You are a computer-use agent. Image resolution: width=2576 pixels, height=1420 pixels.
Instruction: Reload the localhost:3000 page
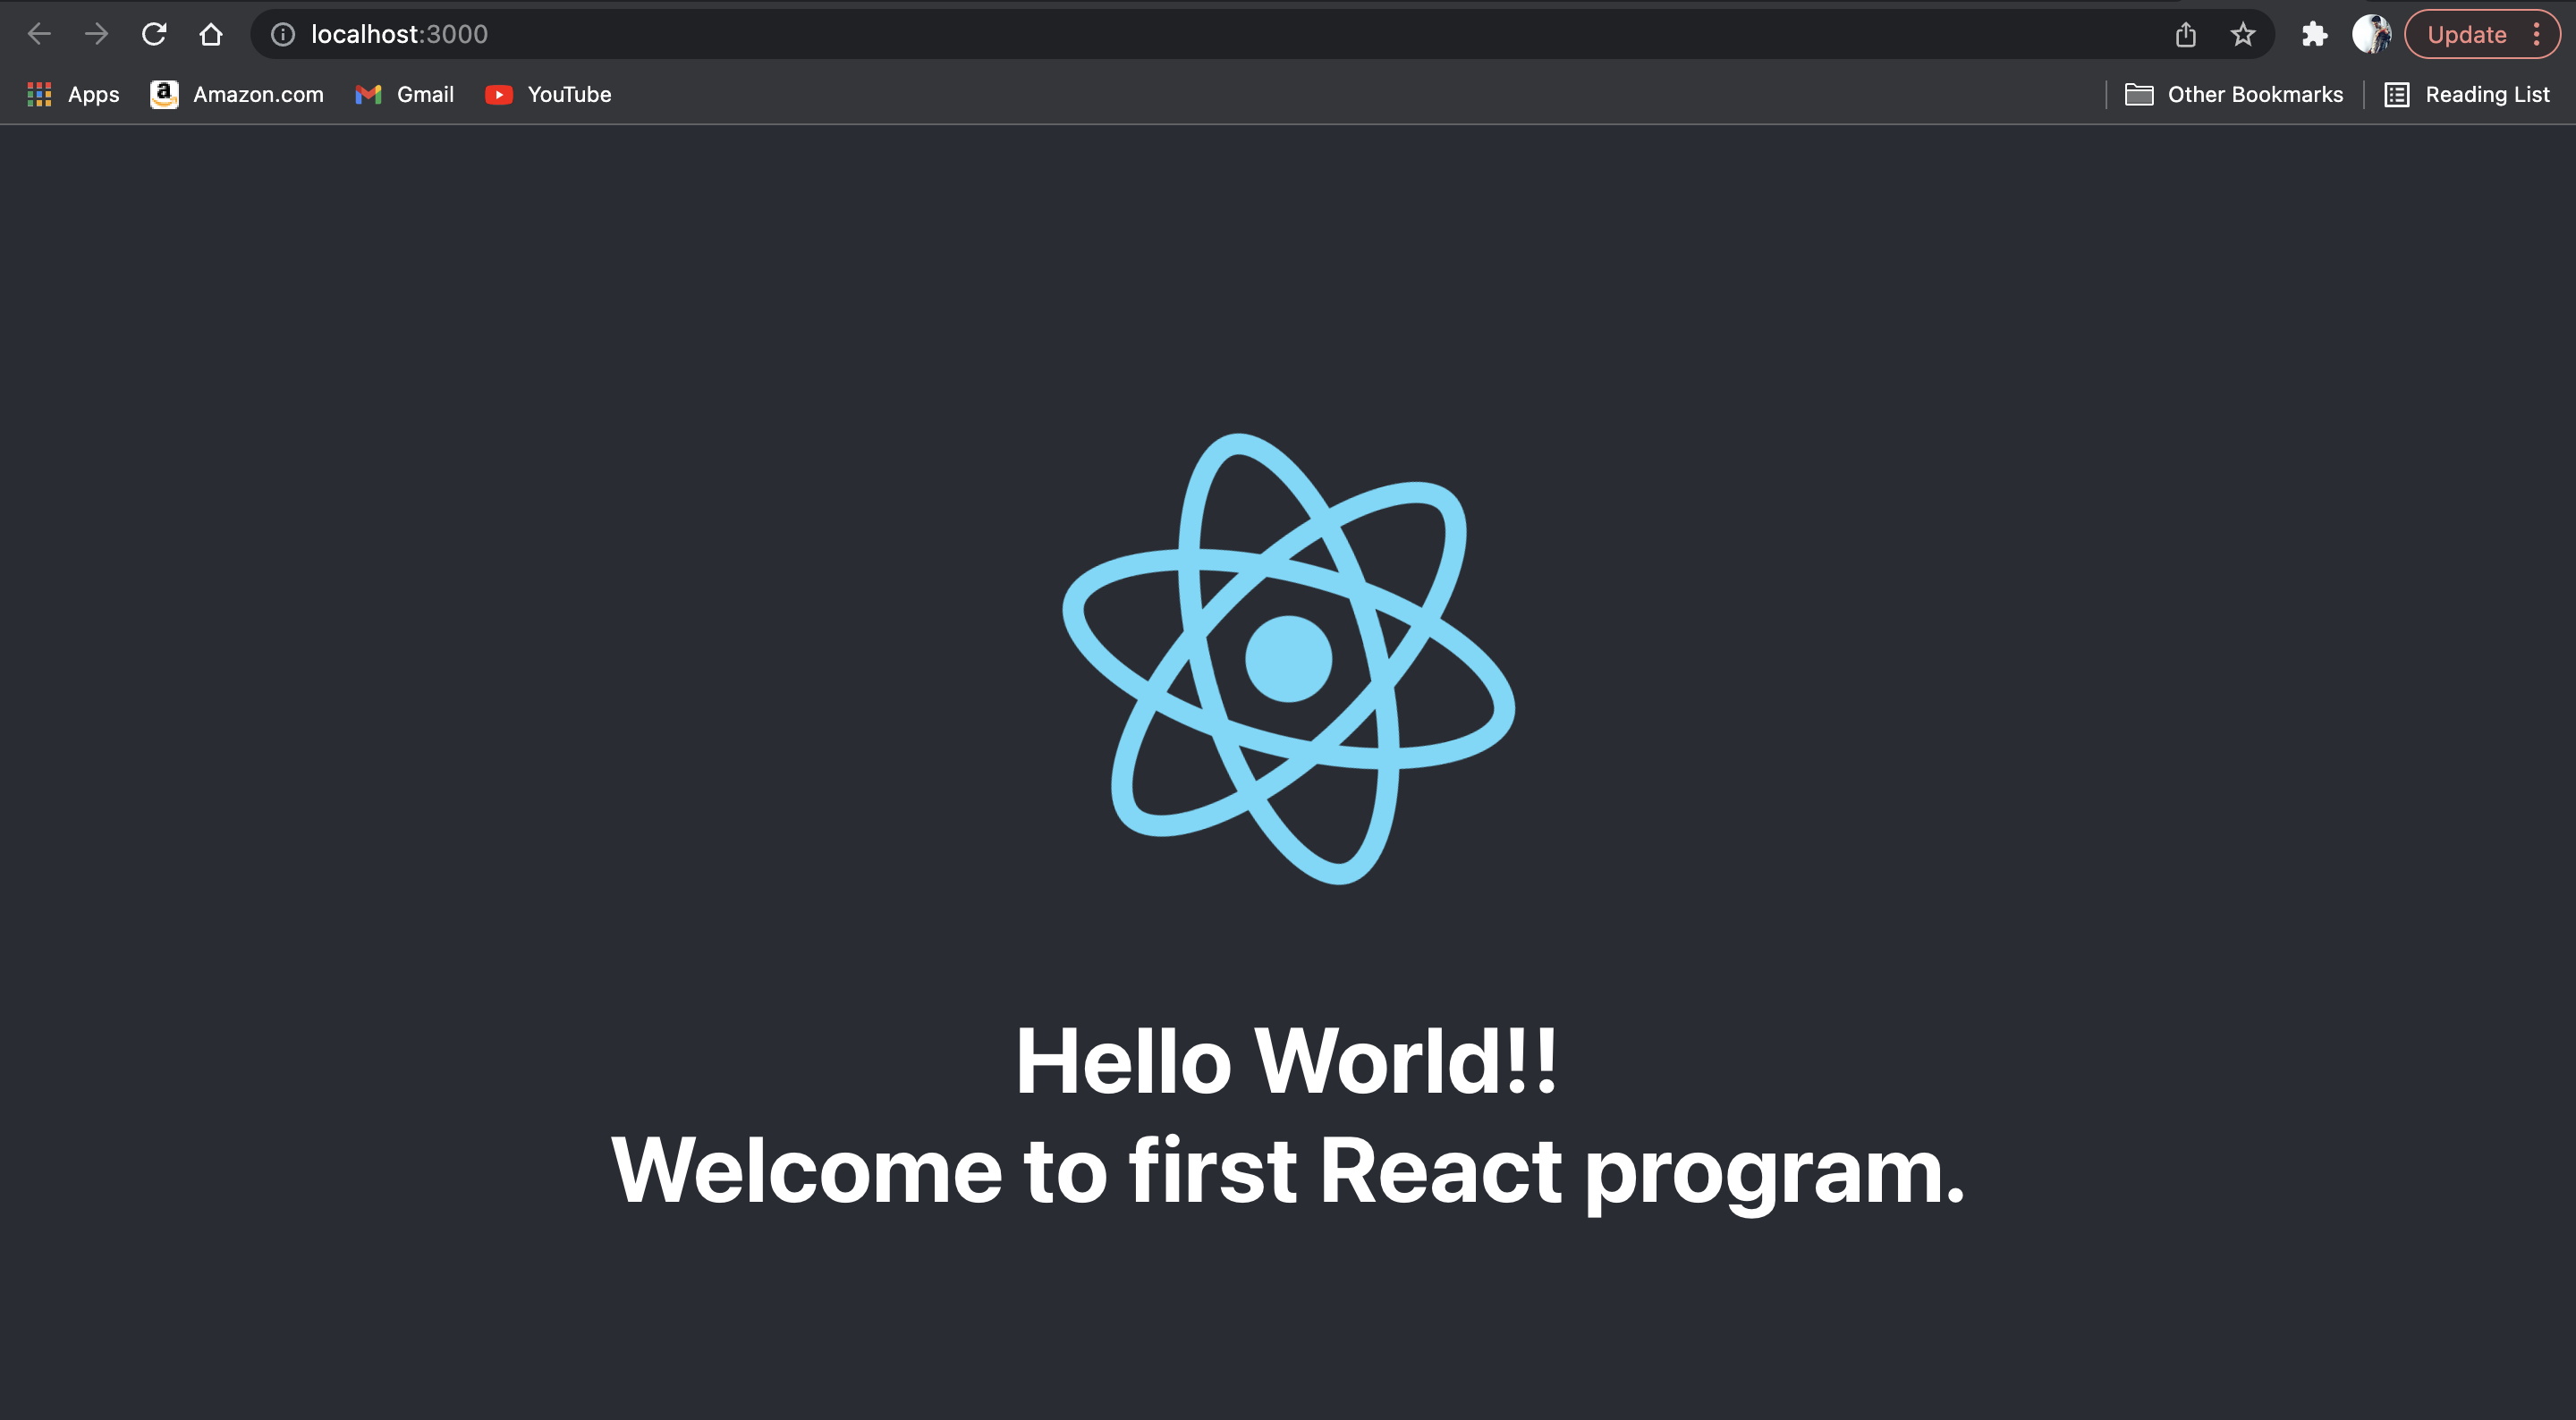(x=154, y=33)
